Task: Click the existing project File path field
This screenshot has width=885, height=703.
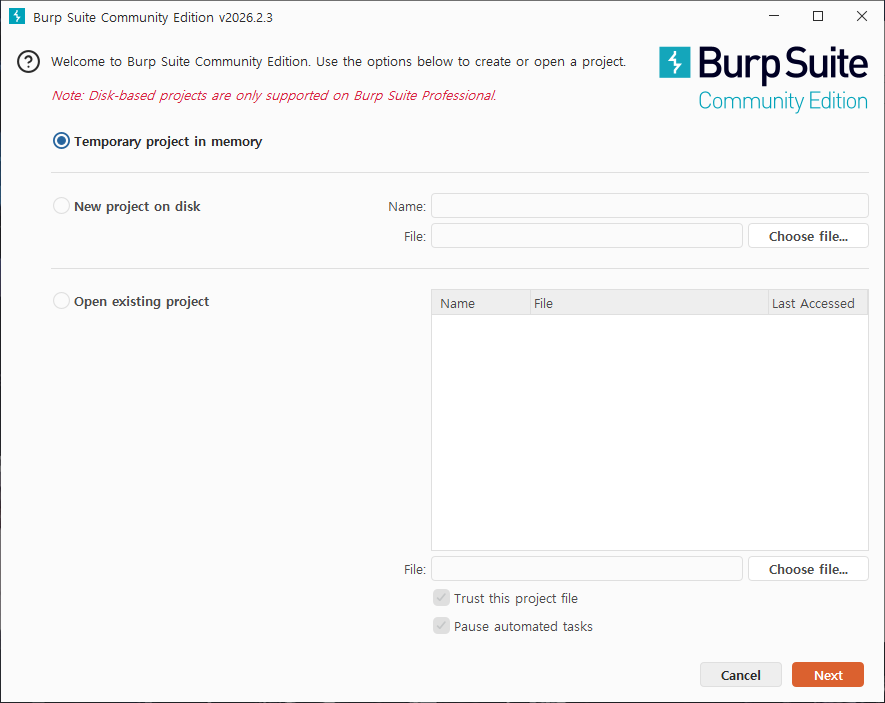Action: pos(586,569)
